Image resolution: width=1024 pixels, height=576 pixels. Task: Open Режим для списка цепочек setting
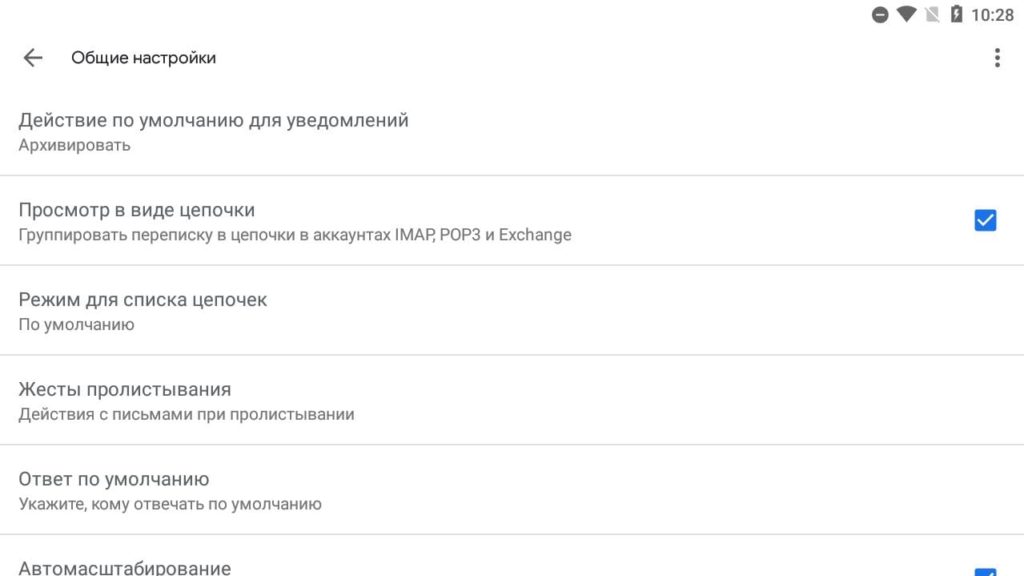pos(512,310)
